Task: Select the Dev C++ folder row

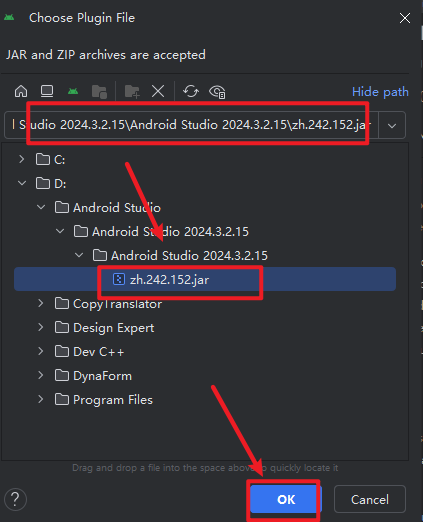Action: coord(205,351)
